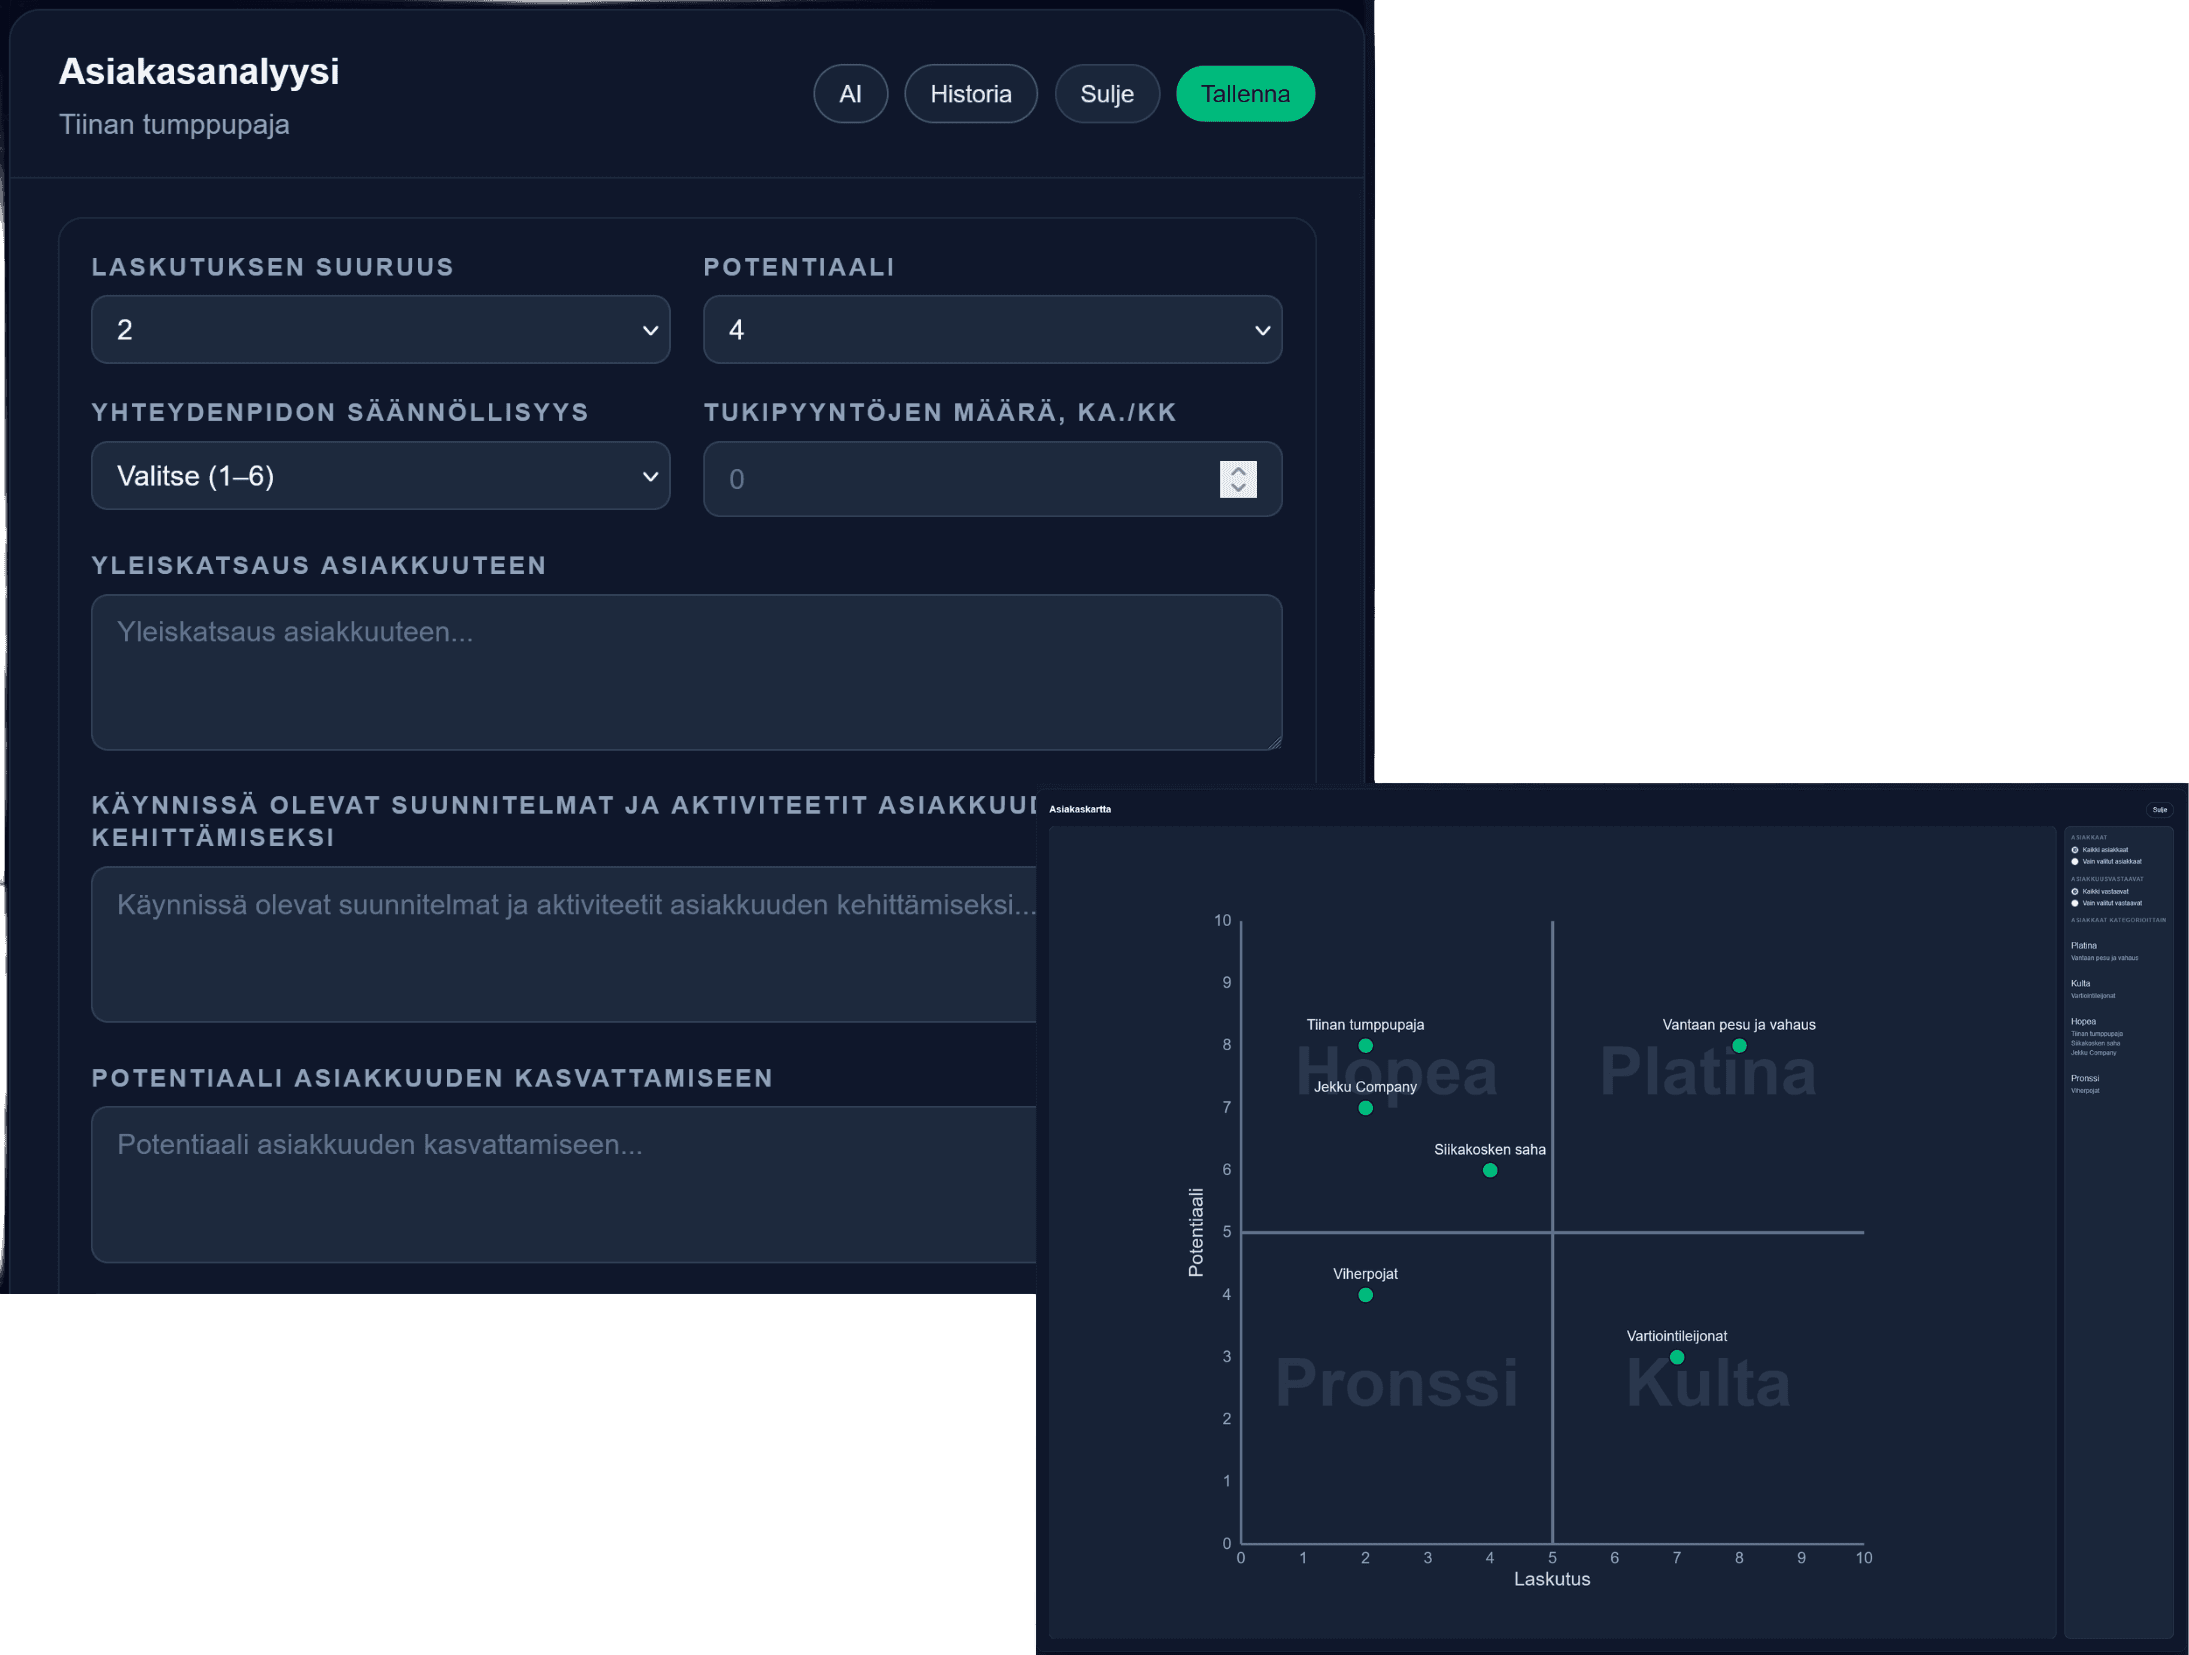This screenshot has width=2189, height=1655.
Task: Click Viherpojat in sidebar under Pronssi
Action: click(2085, 1091)
